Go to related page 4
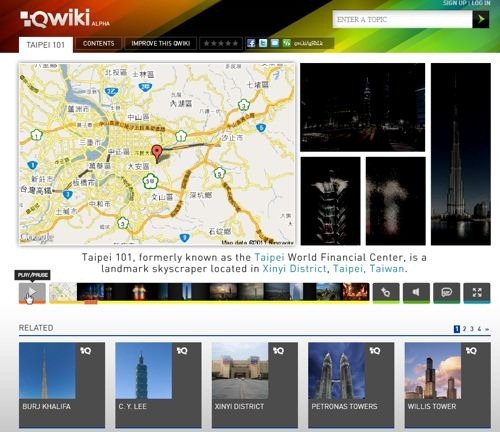The image size is (500, 432). 479,329
